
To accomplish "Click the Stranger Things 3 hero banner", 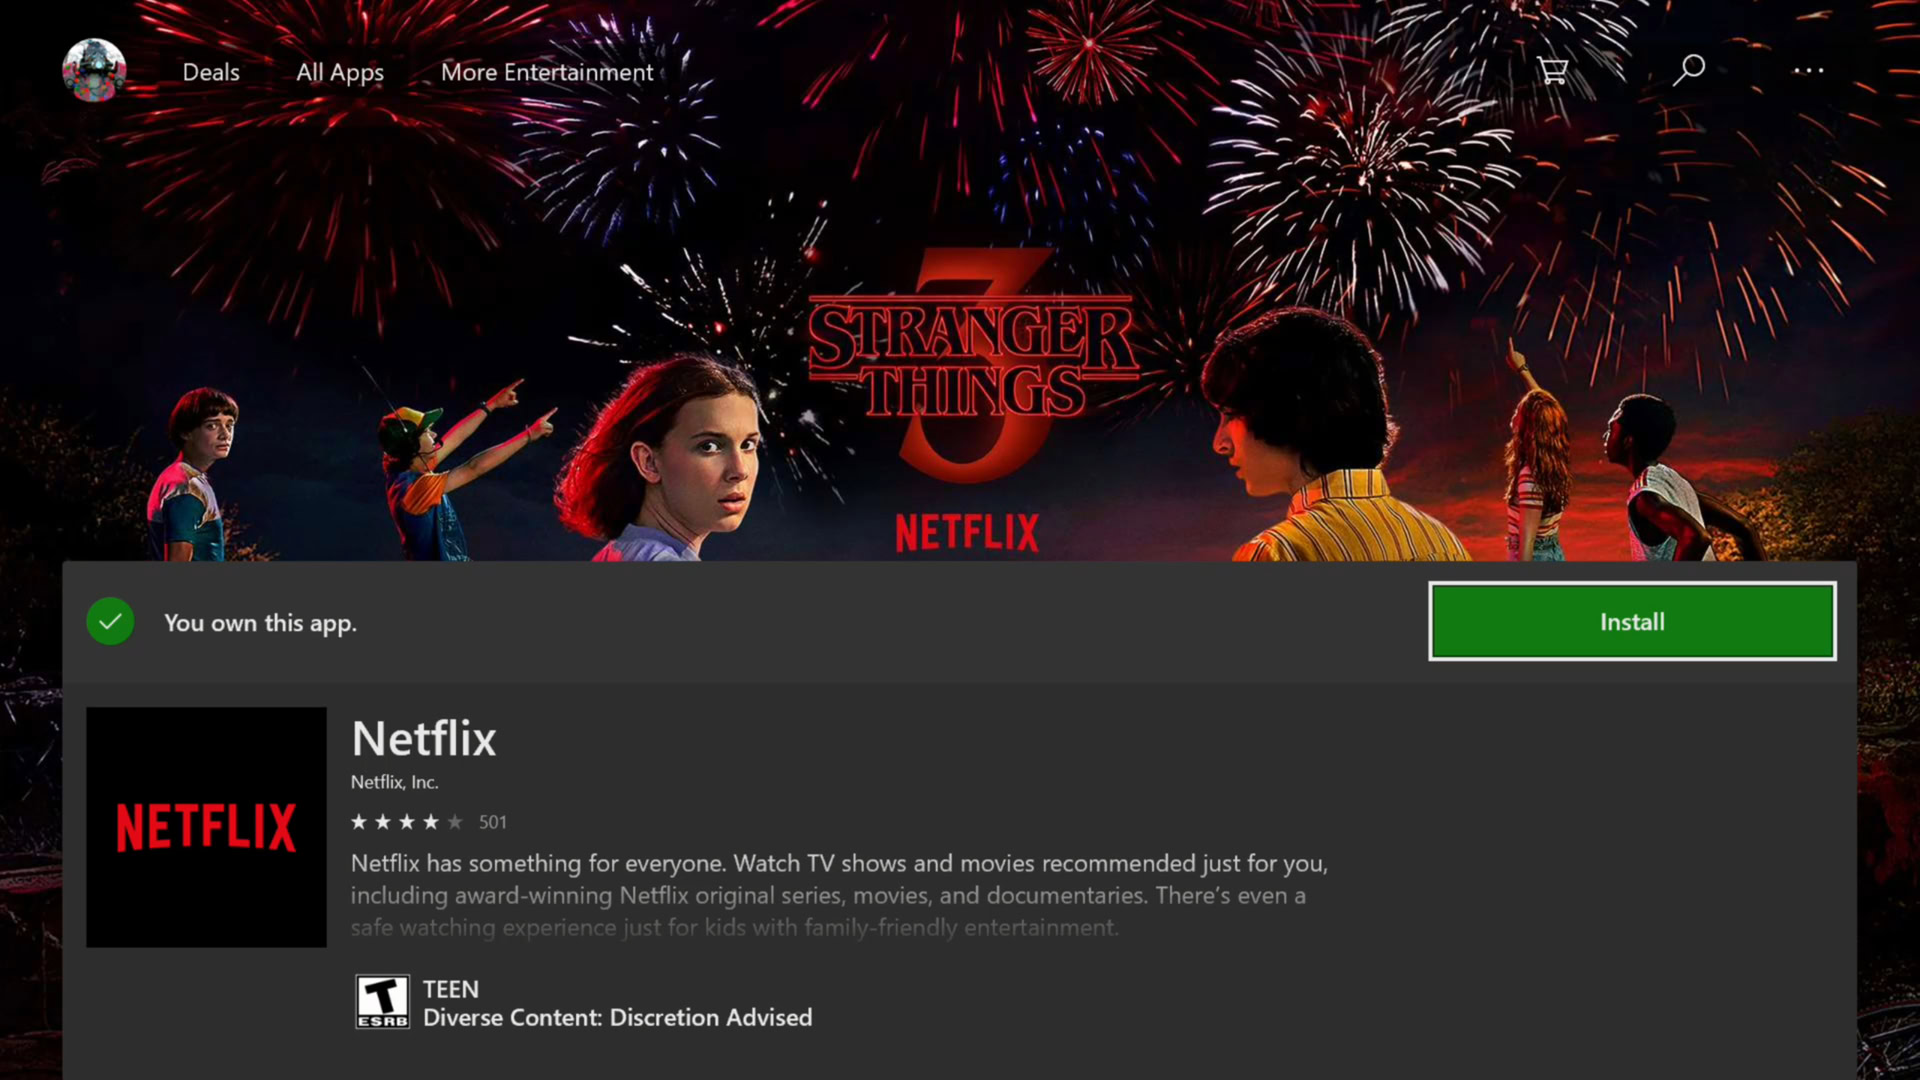I will [960, 280].
